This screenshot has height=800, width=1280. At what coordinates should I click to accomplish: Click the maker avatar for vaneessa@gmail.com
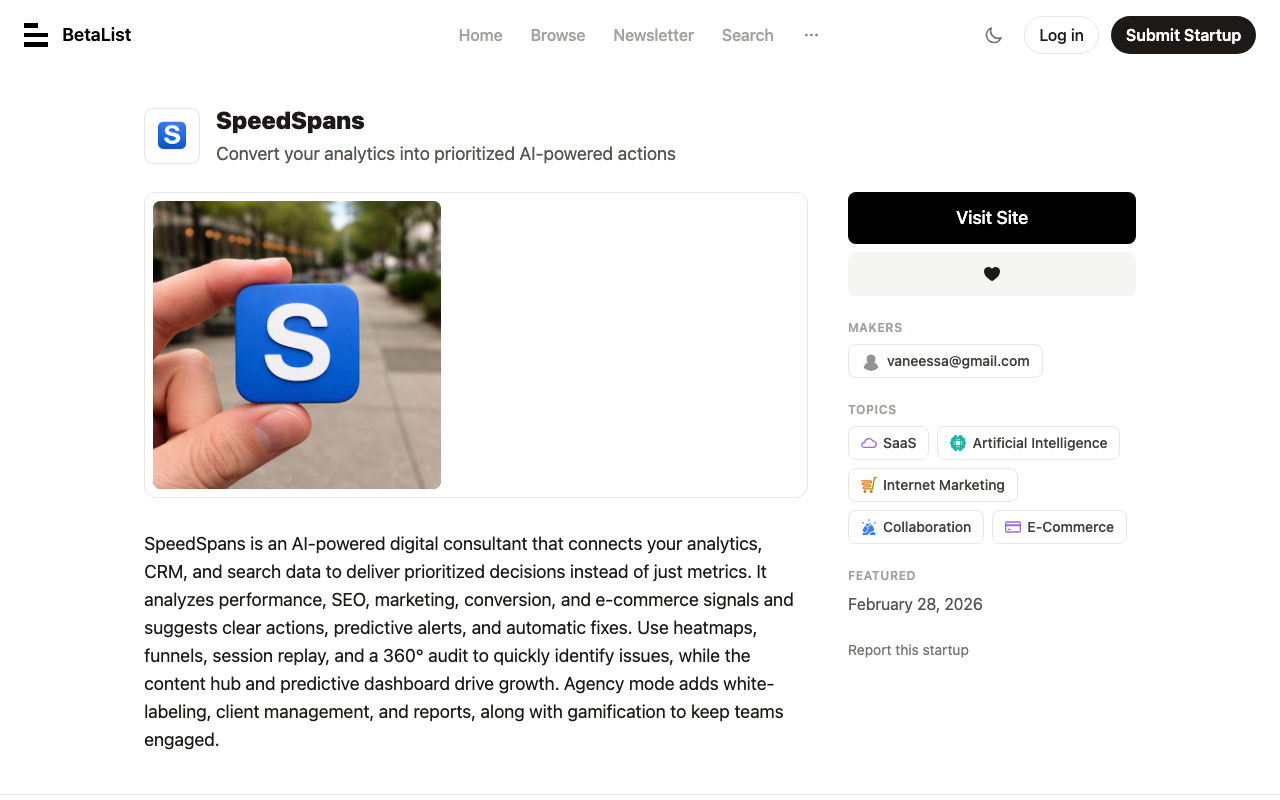pos(871,362)
